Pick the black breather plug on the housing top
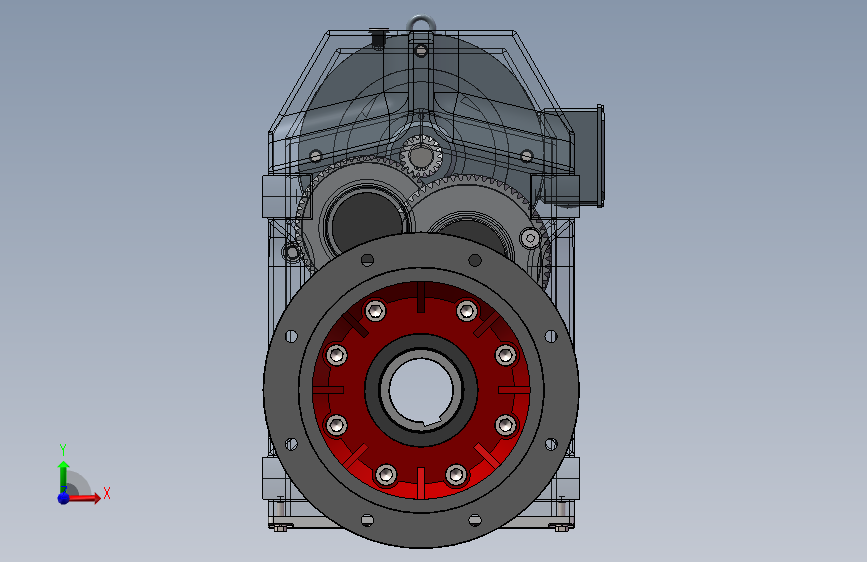This screenshot has width=867, height=562. click(379, 37)
